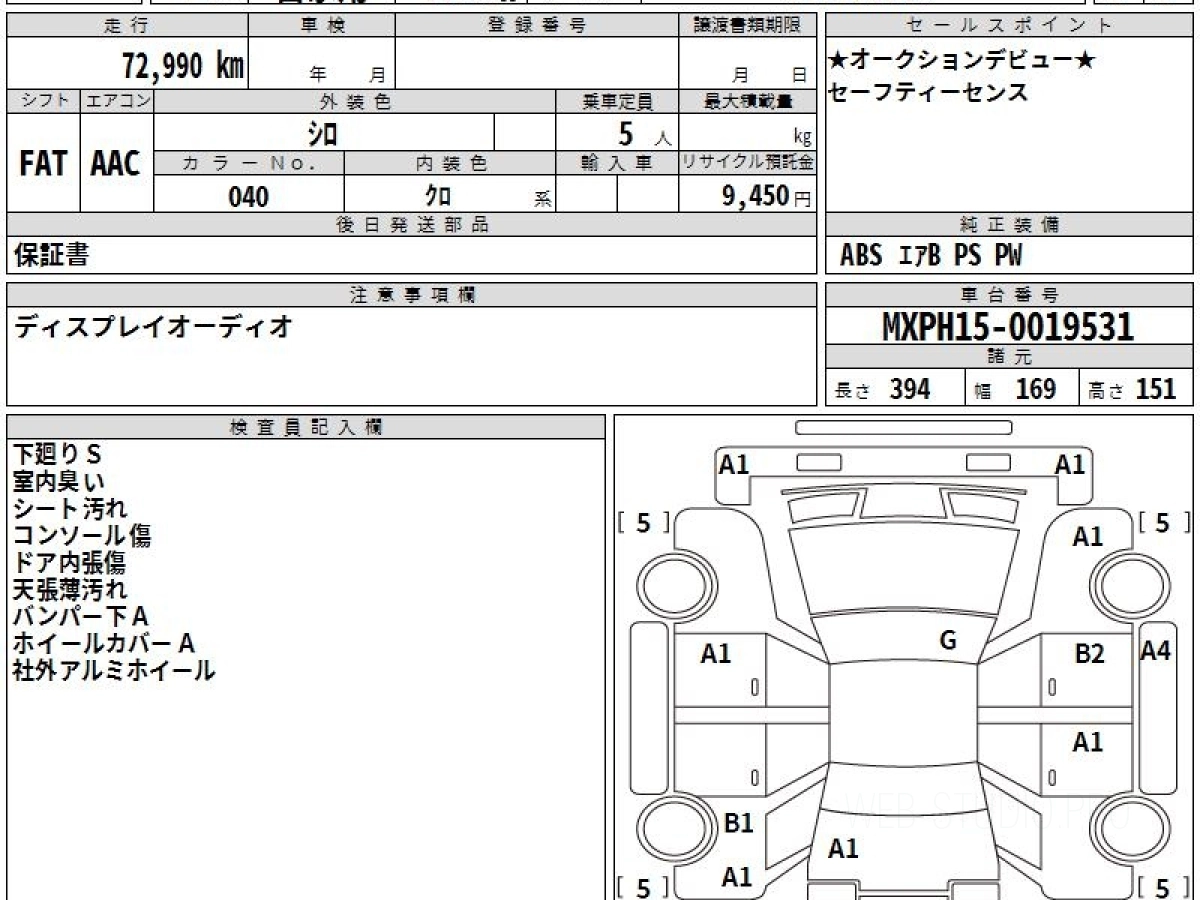
Task: Click the バンパー下 A note
Action: (x=80, y=616)
